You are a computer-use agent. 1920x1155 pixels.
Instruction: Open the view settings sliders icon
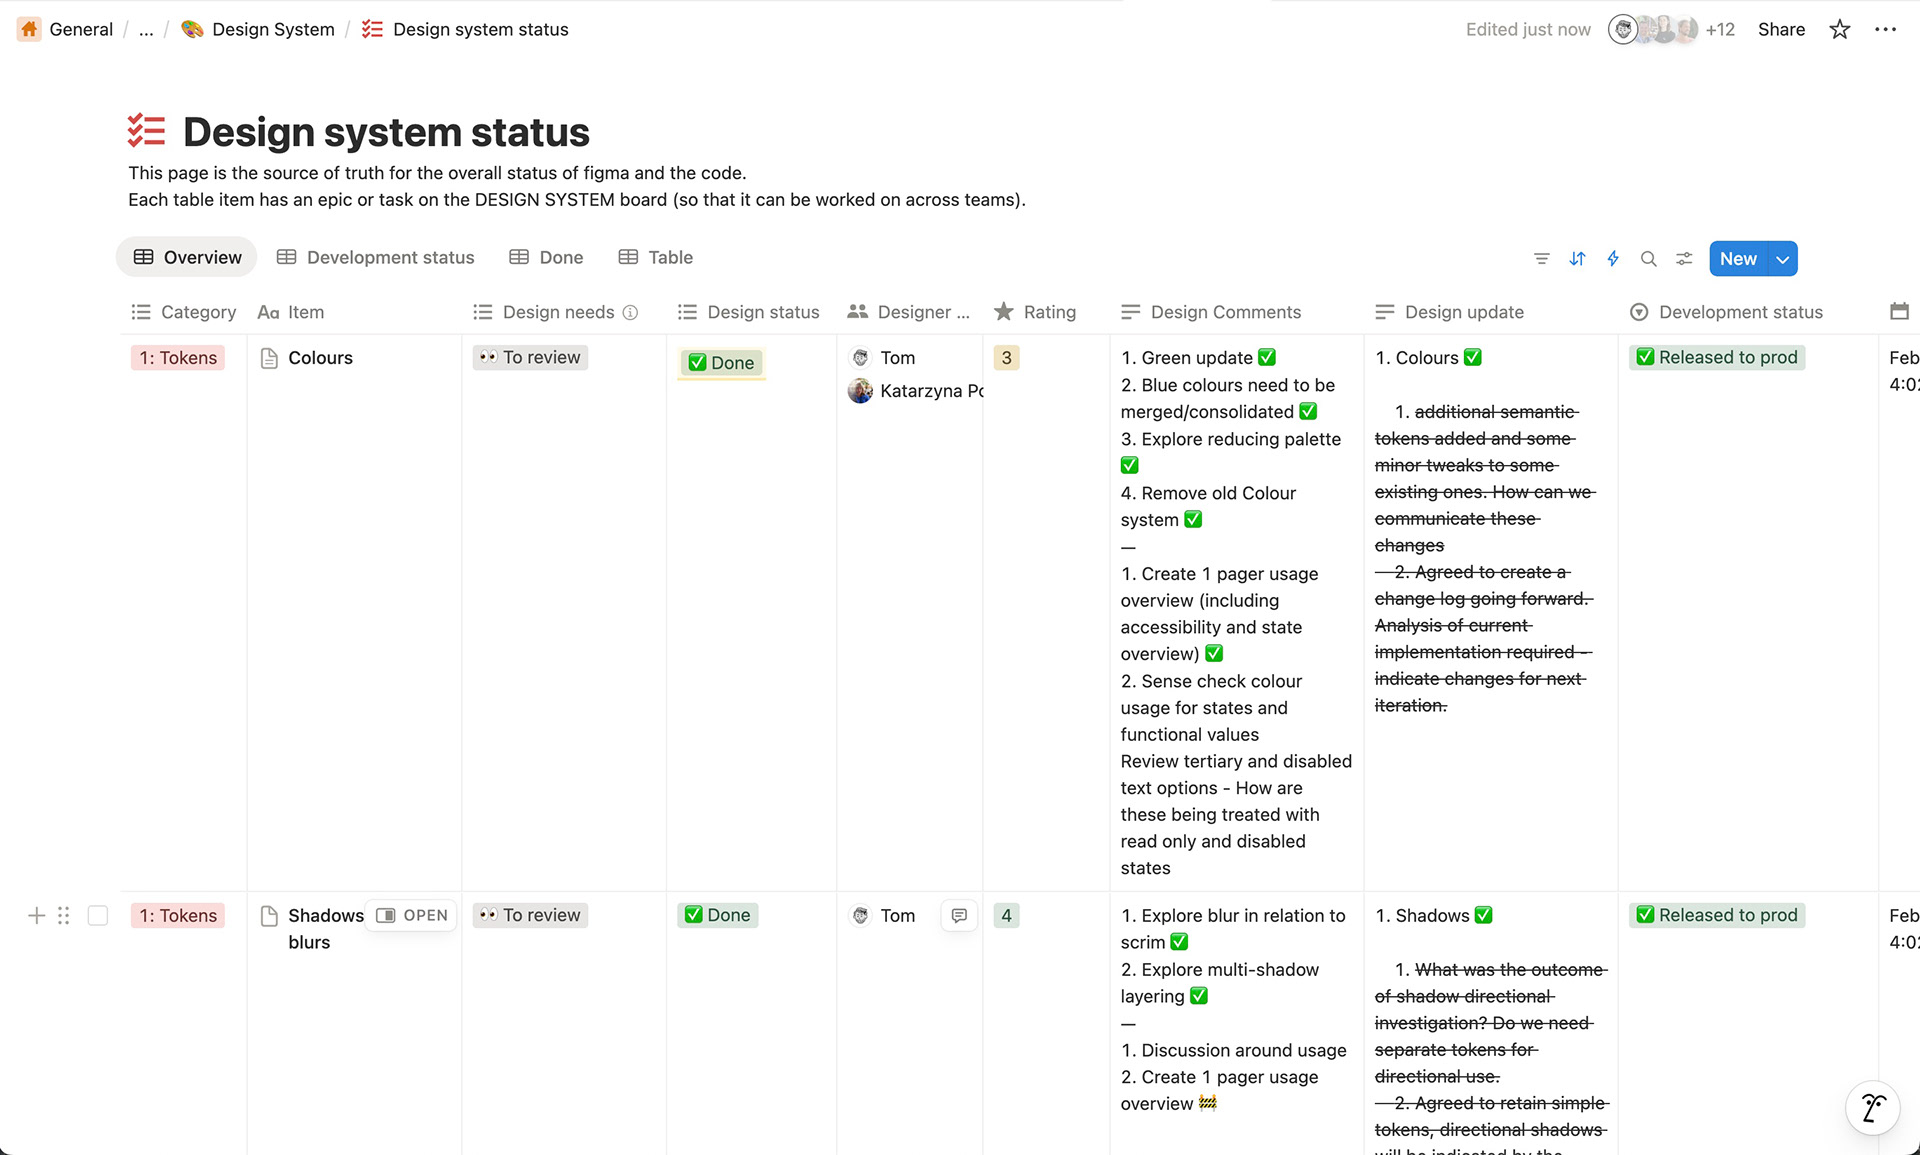(1684, 259)
